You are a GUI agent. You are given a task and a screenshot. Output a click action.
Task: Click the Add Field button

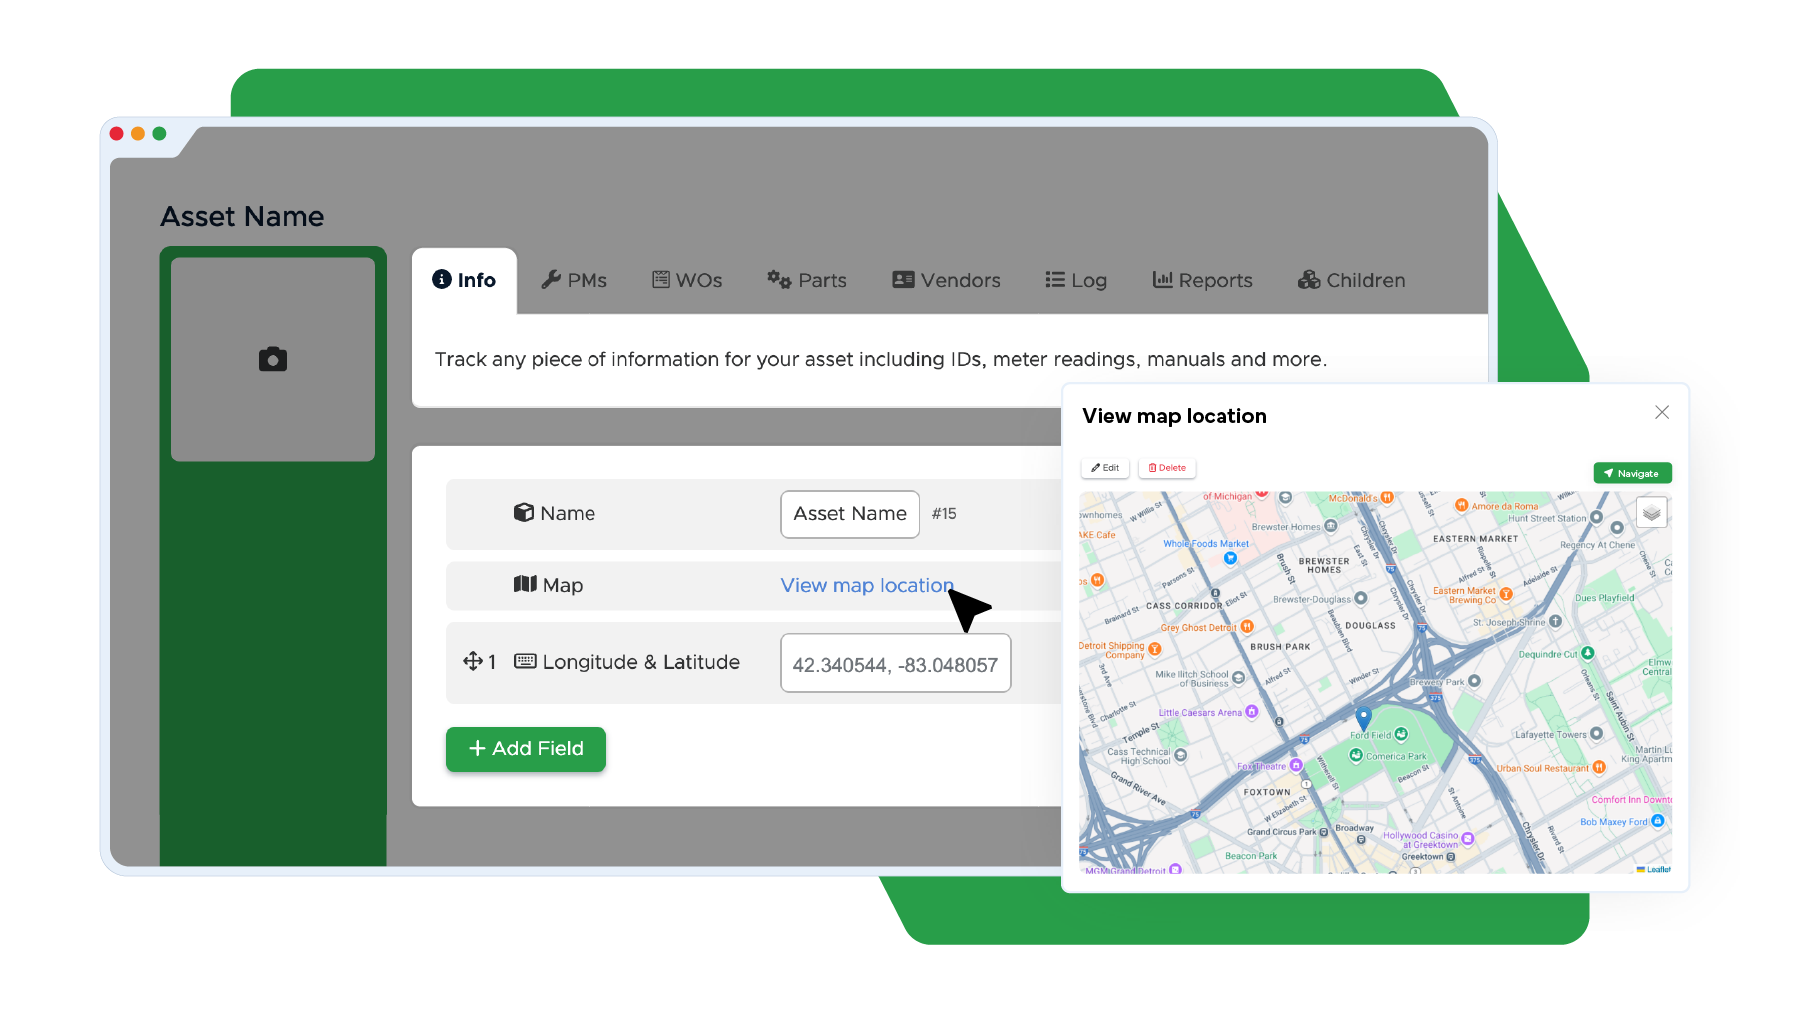525,748
